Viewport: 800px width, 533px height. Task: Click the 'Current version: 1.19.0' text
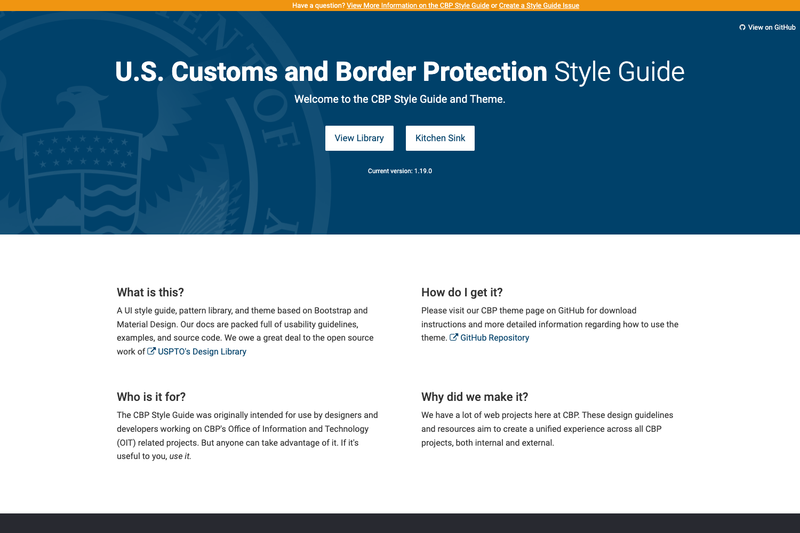pyautogui.click(x=399, y=171)
